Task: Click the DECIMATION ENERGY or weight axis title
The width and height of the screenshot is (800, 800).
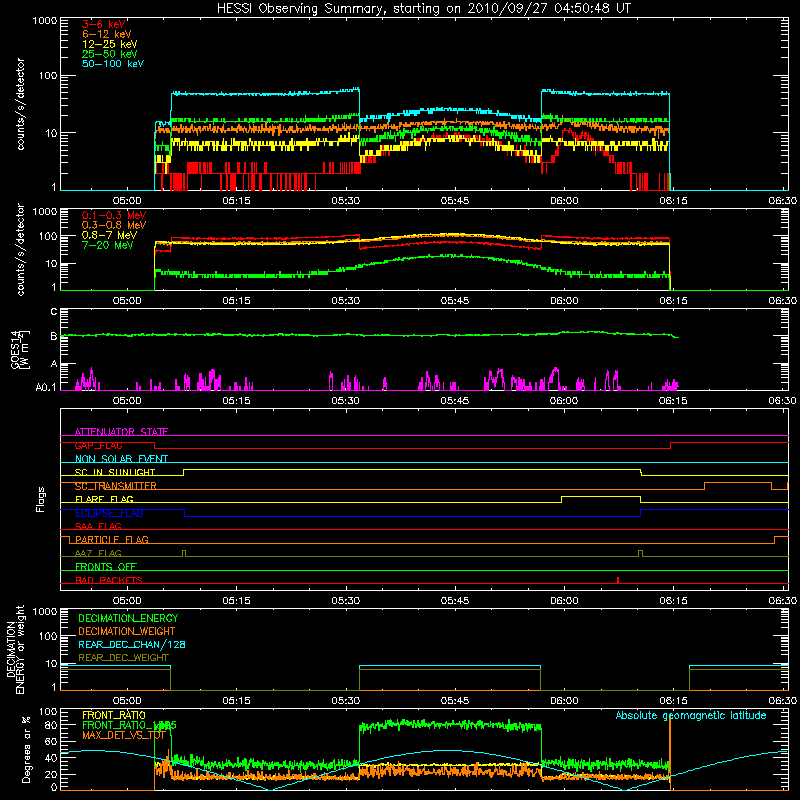Action: tap(15, 649)
